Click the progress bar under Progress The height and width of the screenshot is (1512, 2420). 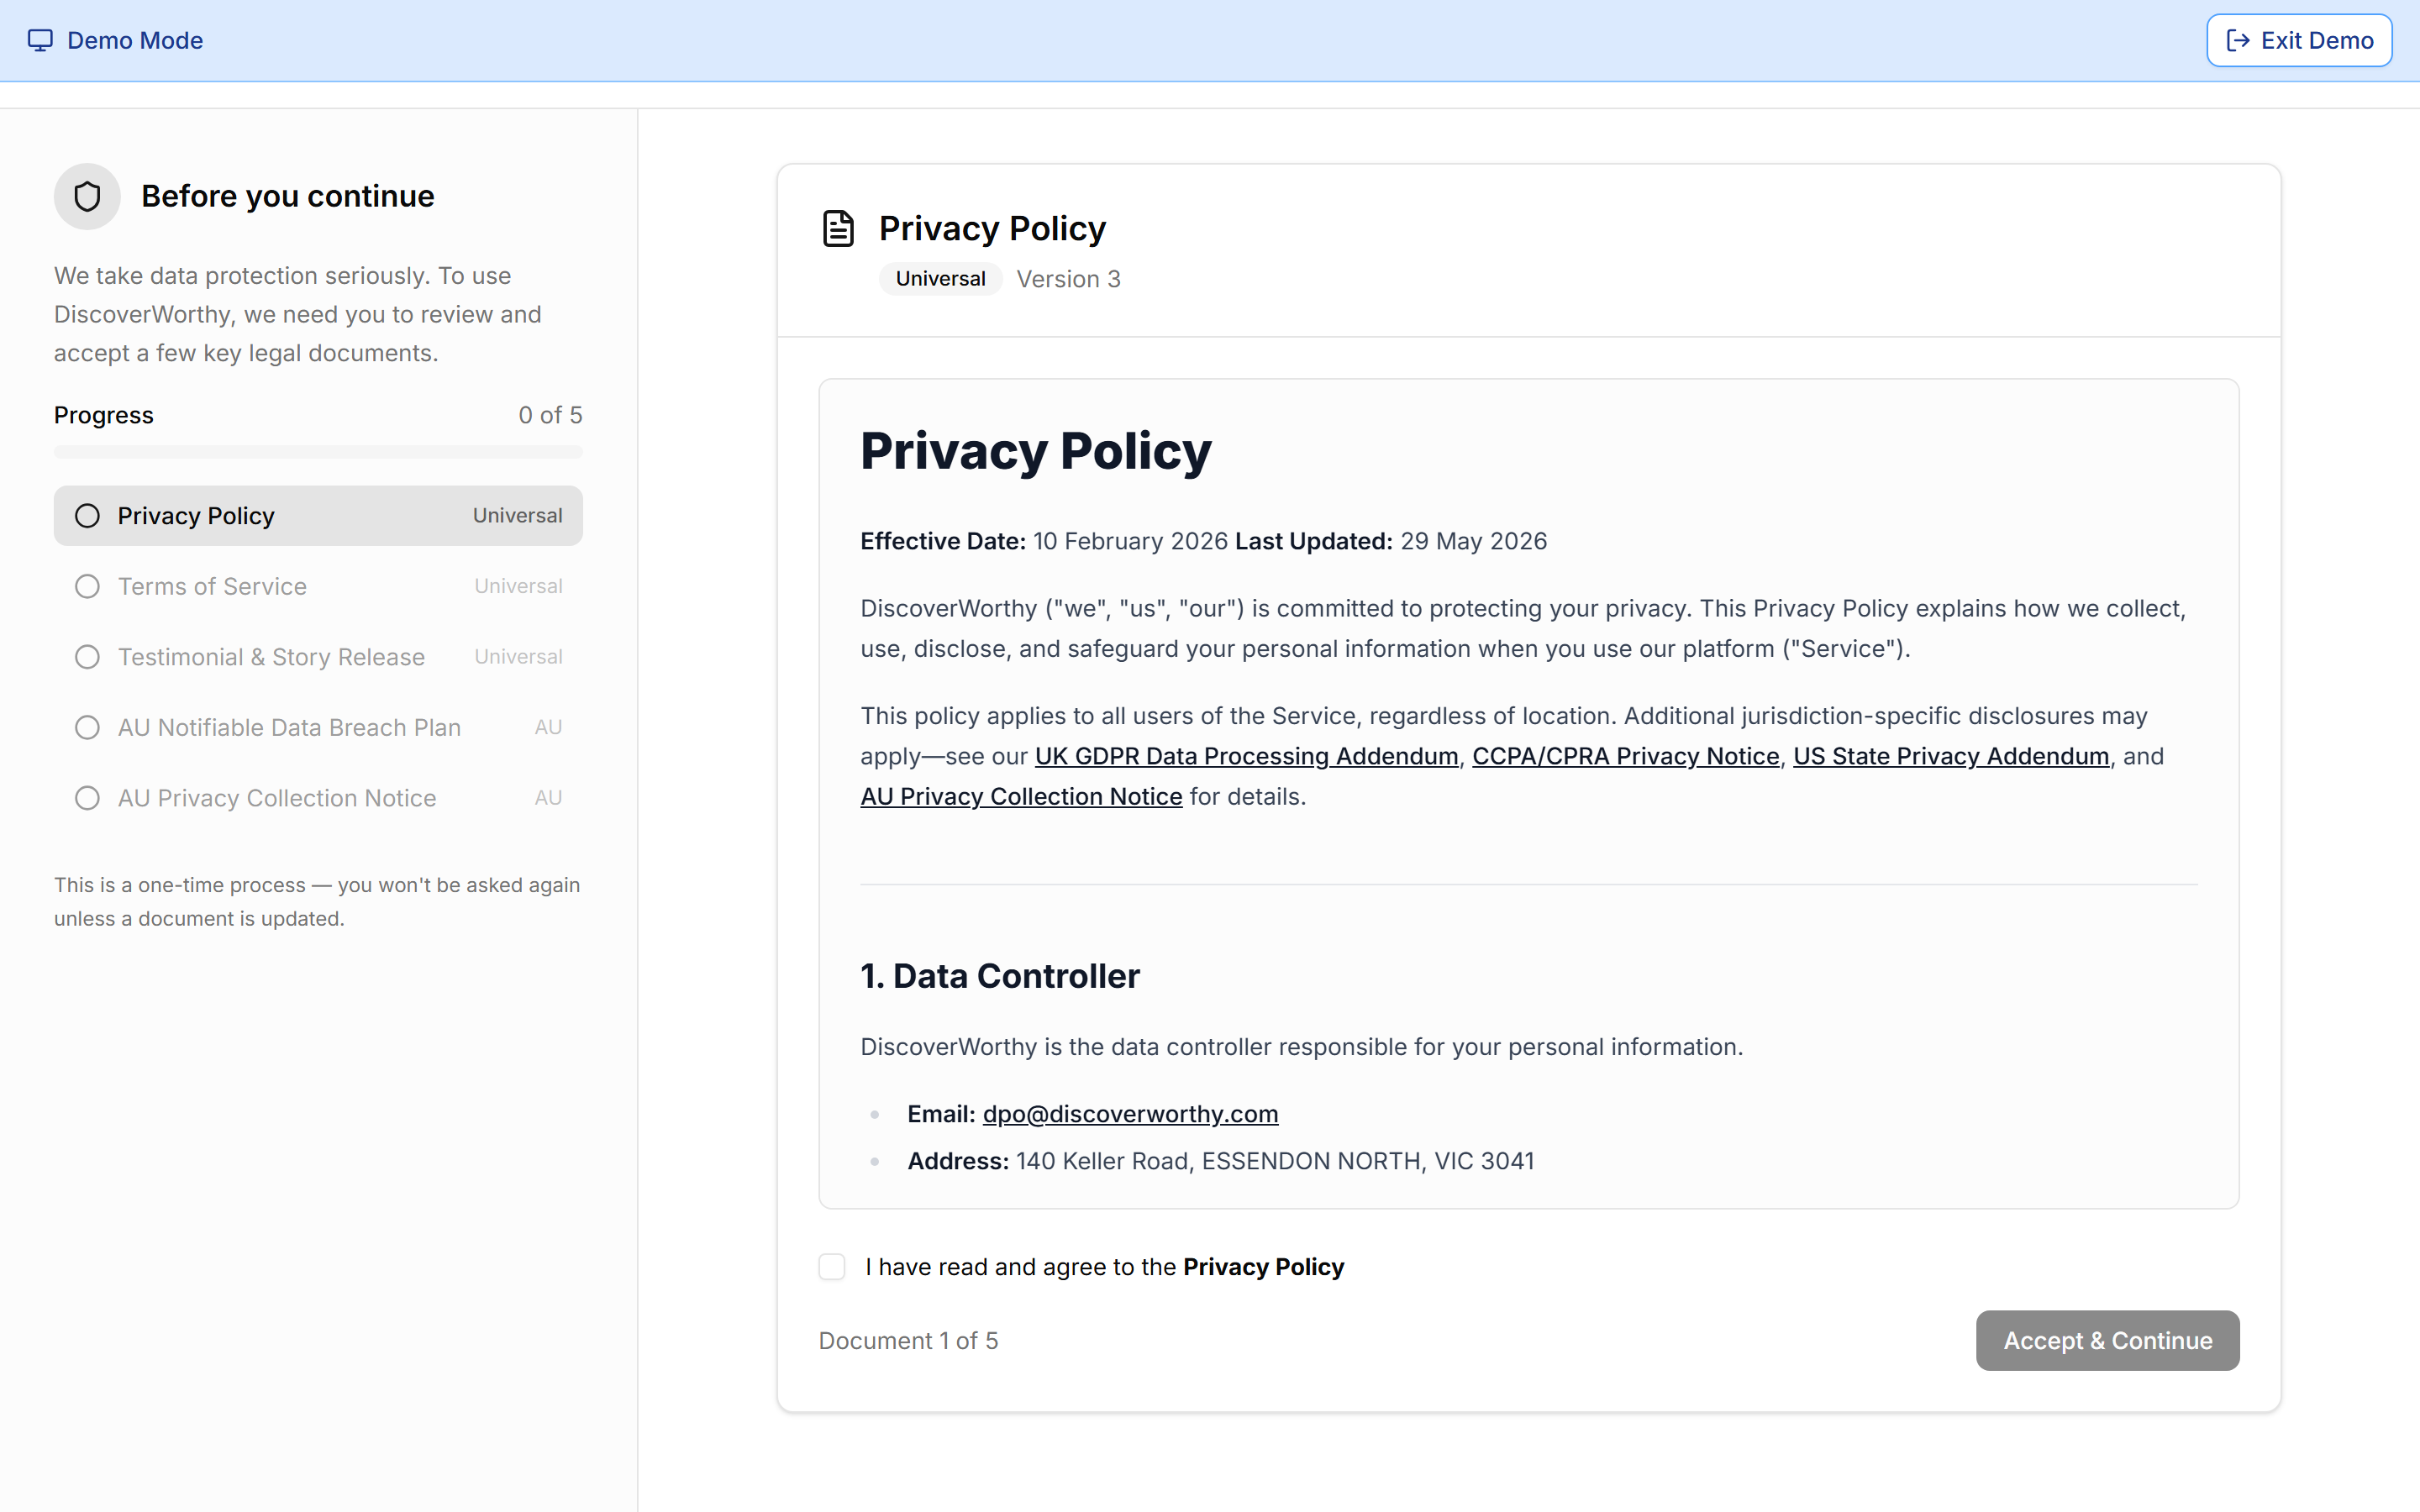[318, 452]
